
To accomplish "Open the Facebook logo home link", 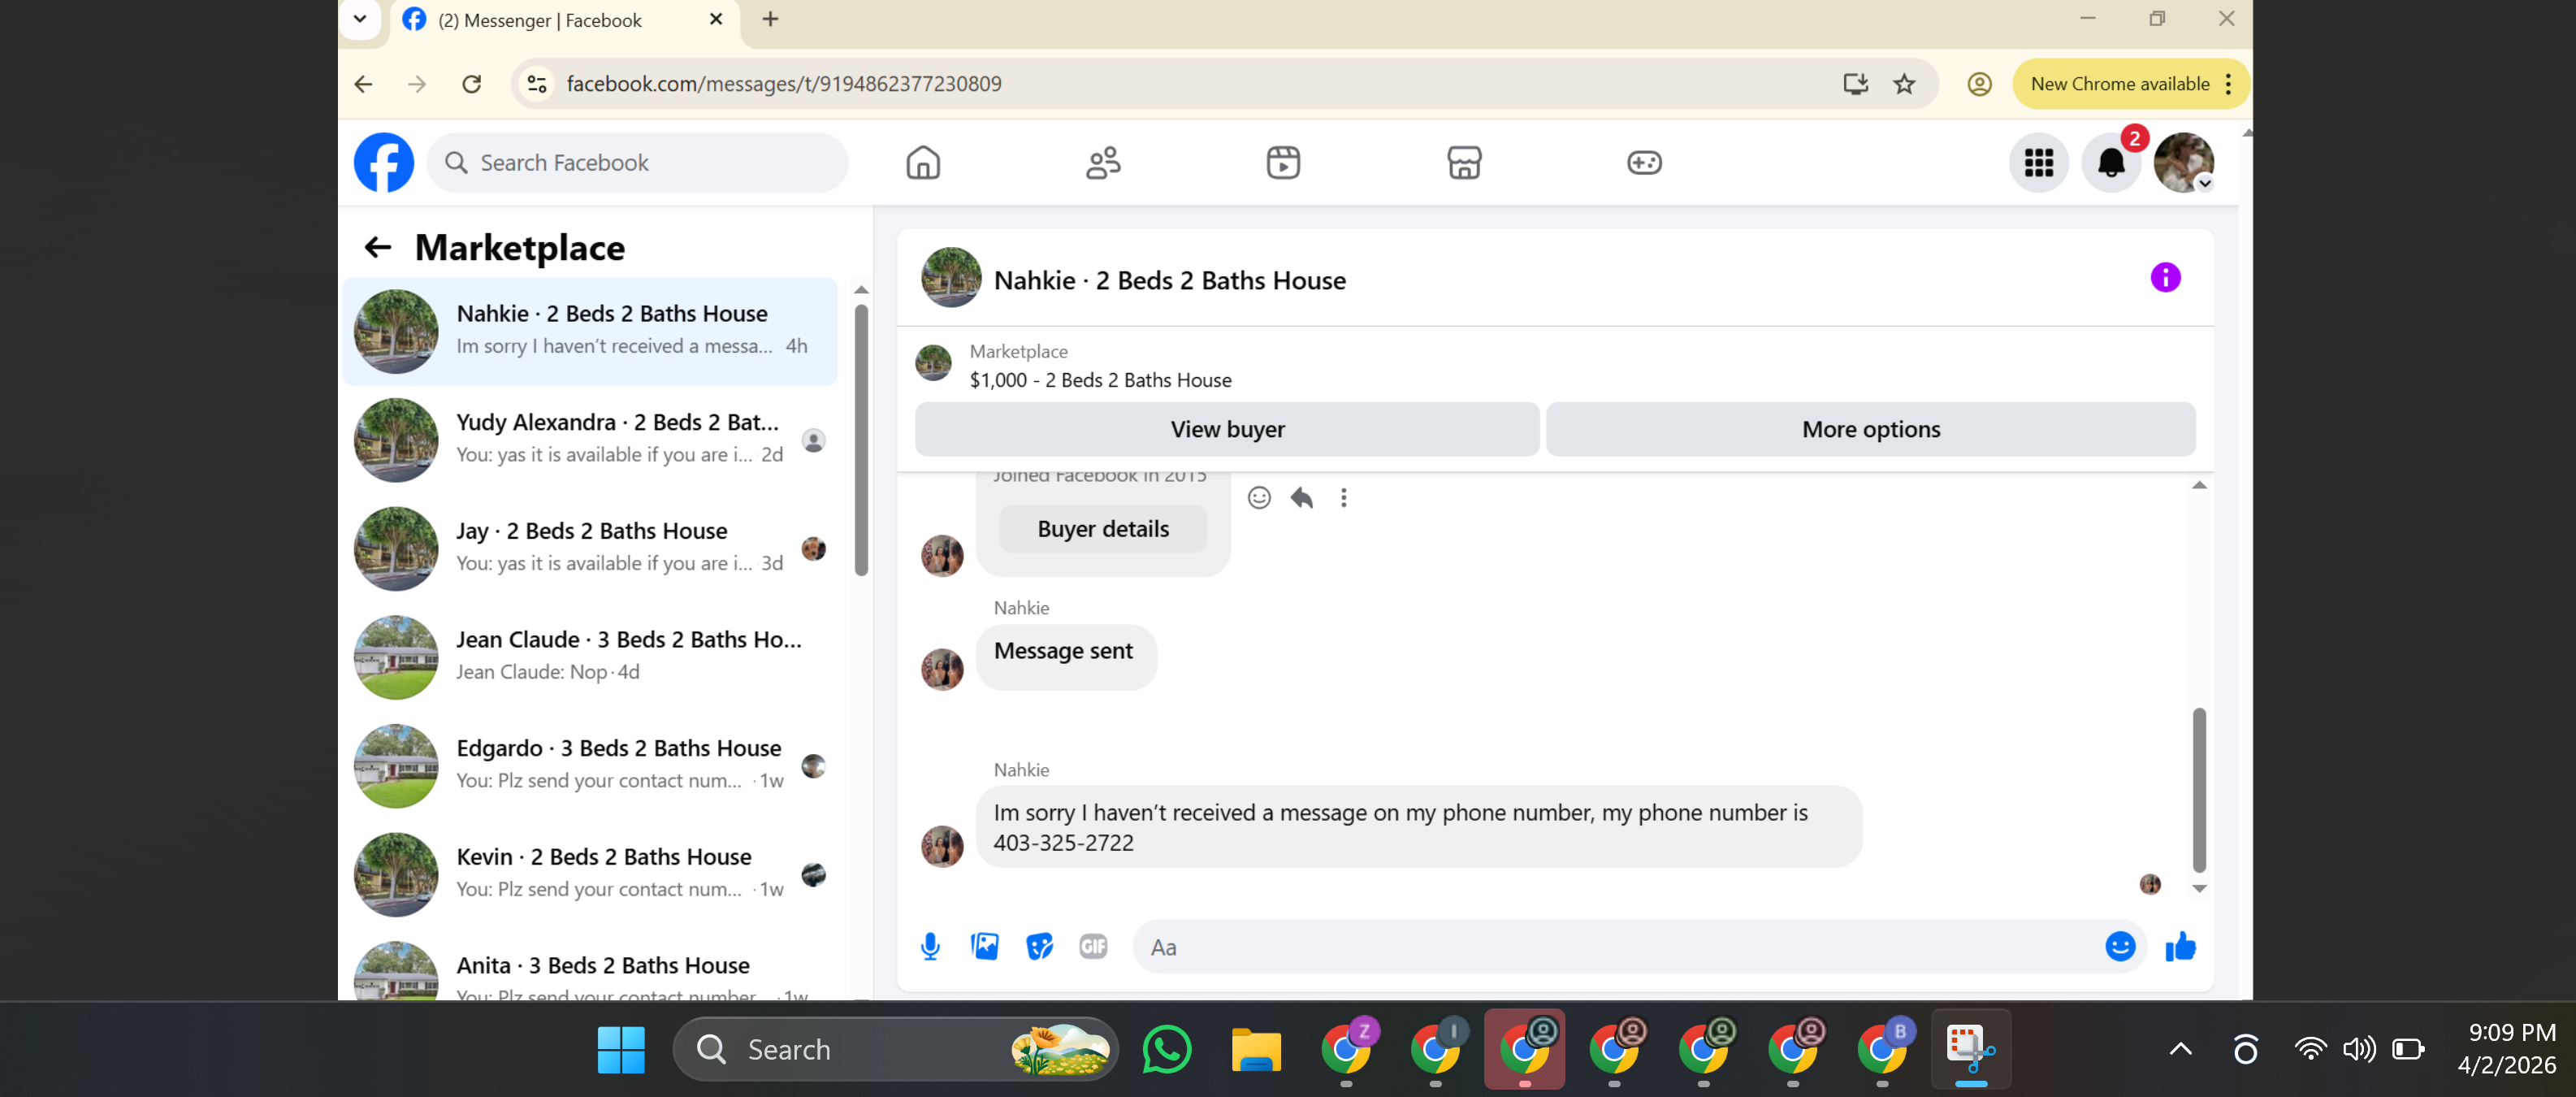I will tap(384, 163).
